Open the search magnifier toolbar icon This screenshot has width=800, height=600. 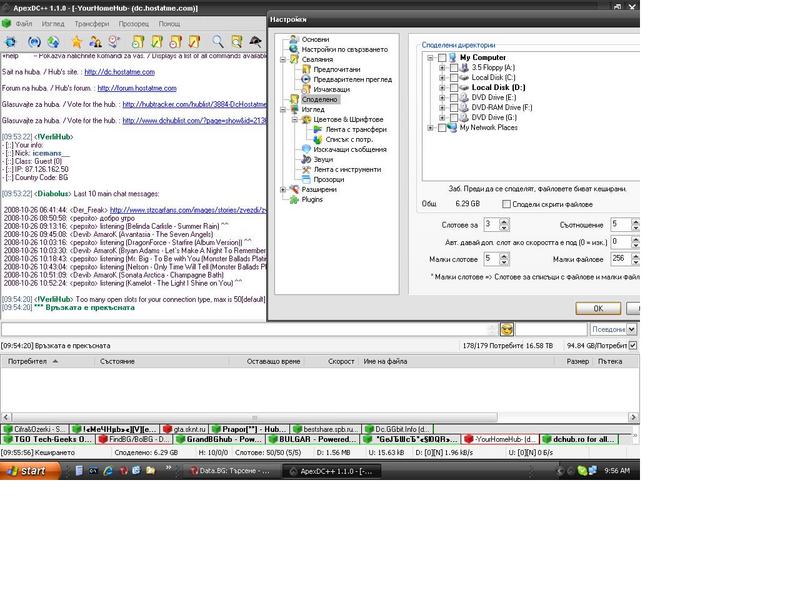218,42
